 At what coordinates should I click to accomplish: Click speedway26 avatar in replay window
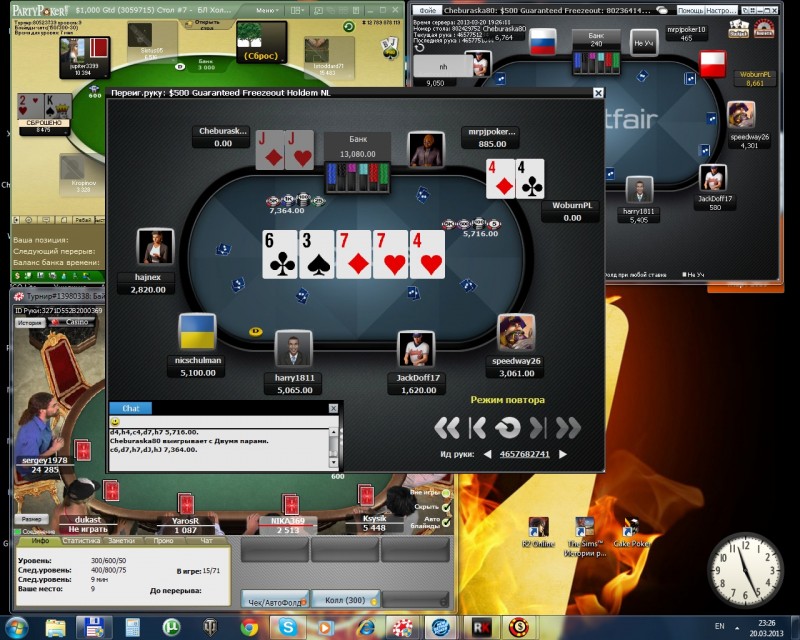(x=516, y=332)
